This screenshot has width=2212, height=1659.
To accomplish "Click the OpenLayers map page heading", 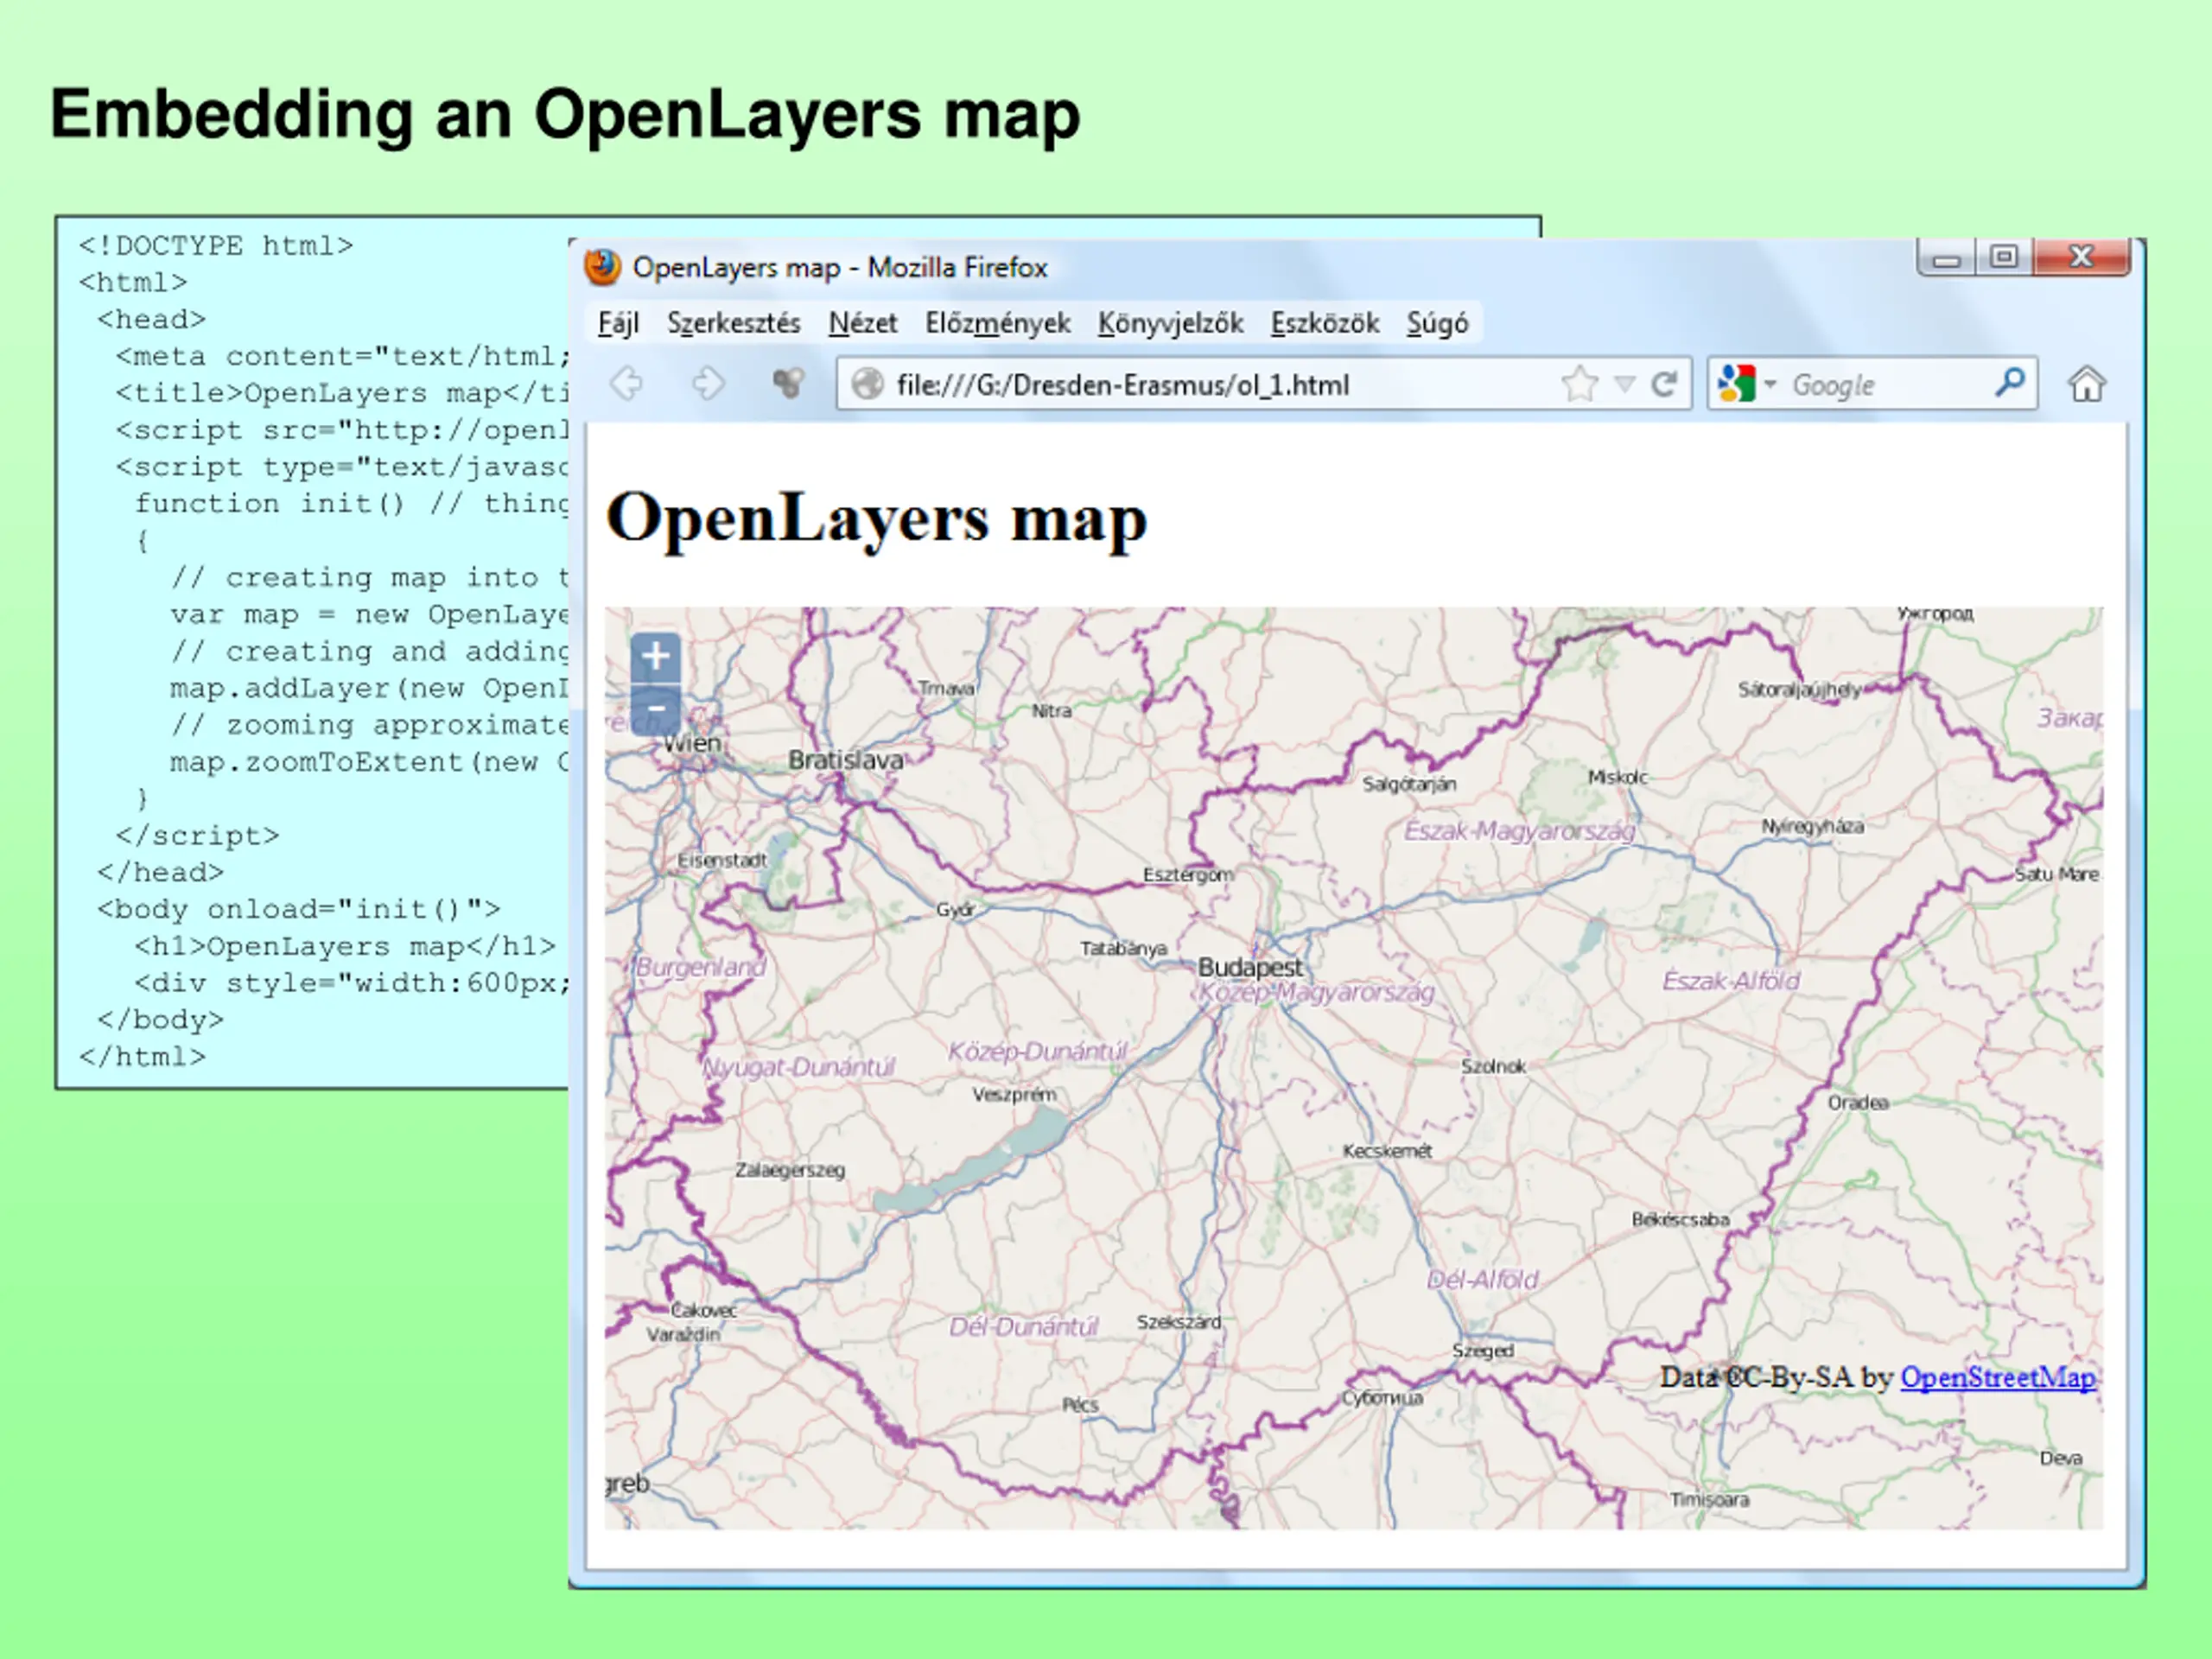I will (x=876, y=519).
